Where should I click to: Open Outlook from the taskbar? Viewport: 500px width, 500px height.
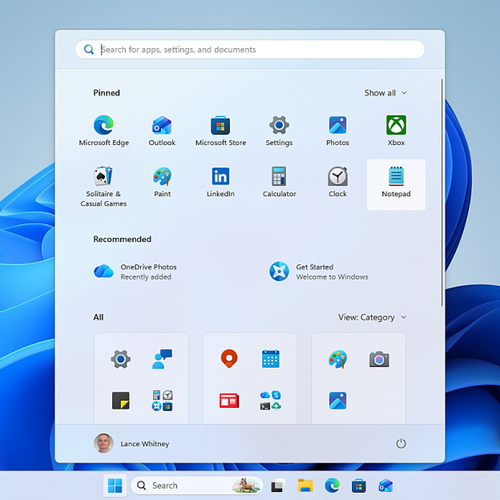[x=386, y=486]
